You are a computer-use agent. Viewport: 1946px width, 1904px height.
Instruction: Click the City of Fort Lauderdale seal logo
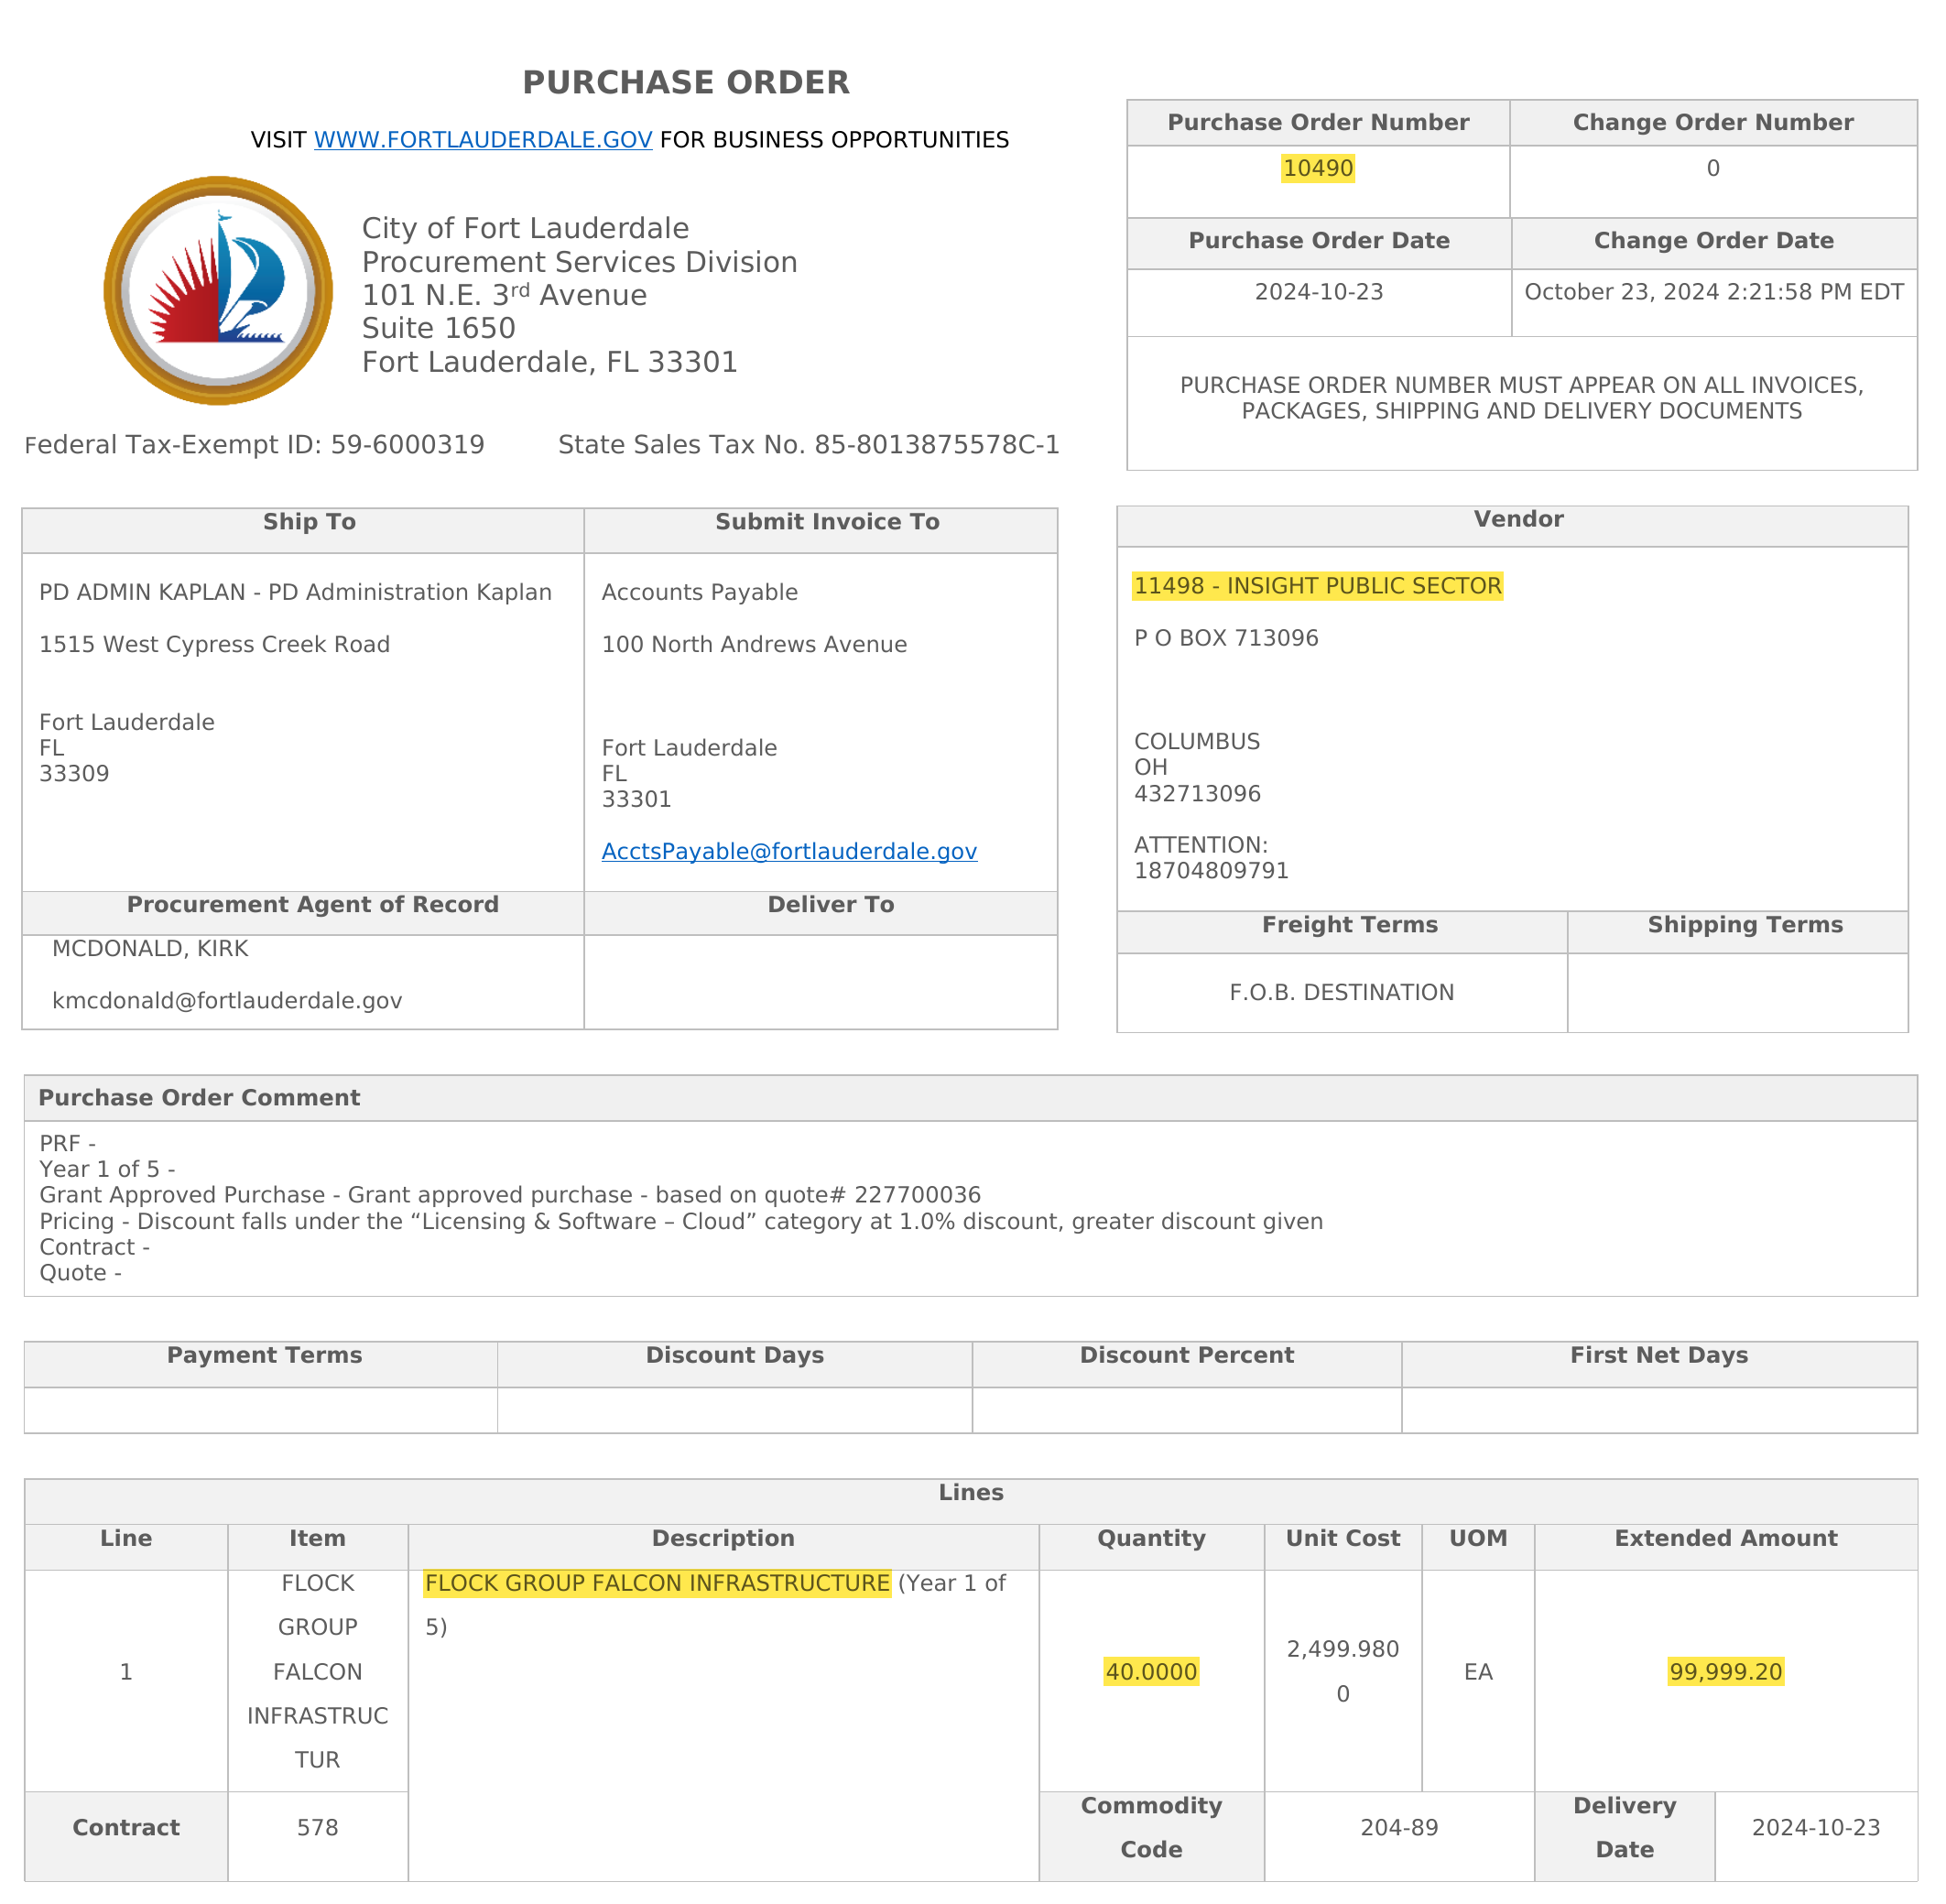pyautogui.click(x=218, y=291)
